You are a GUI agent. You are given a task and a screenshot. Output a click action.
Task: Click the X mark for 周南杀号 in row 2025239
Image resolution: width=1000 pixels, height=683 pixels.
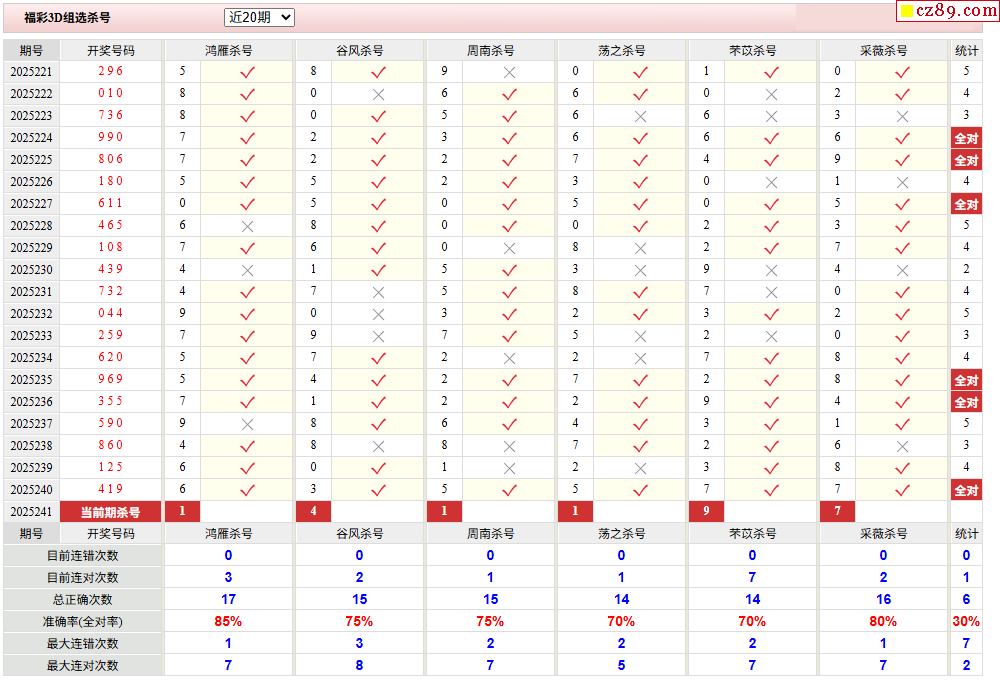[509, 468]
